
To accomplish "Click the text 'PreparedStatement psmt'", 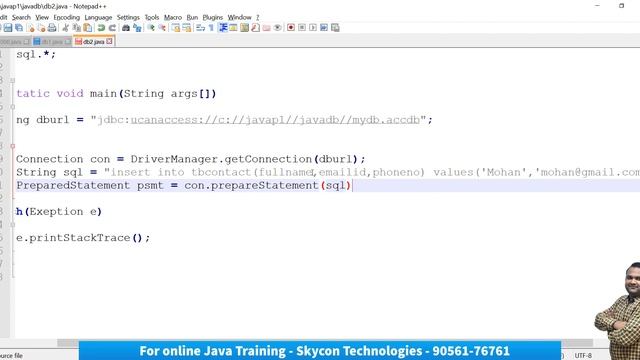I will click(x=90, y=185).
